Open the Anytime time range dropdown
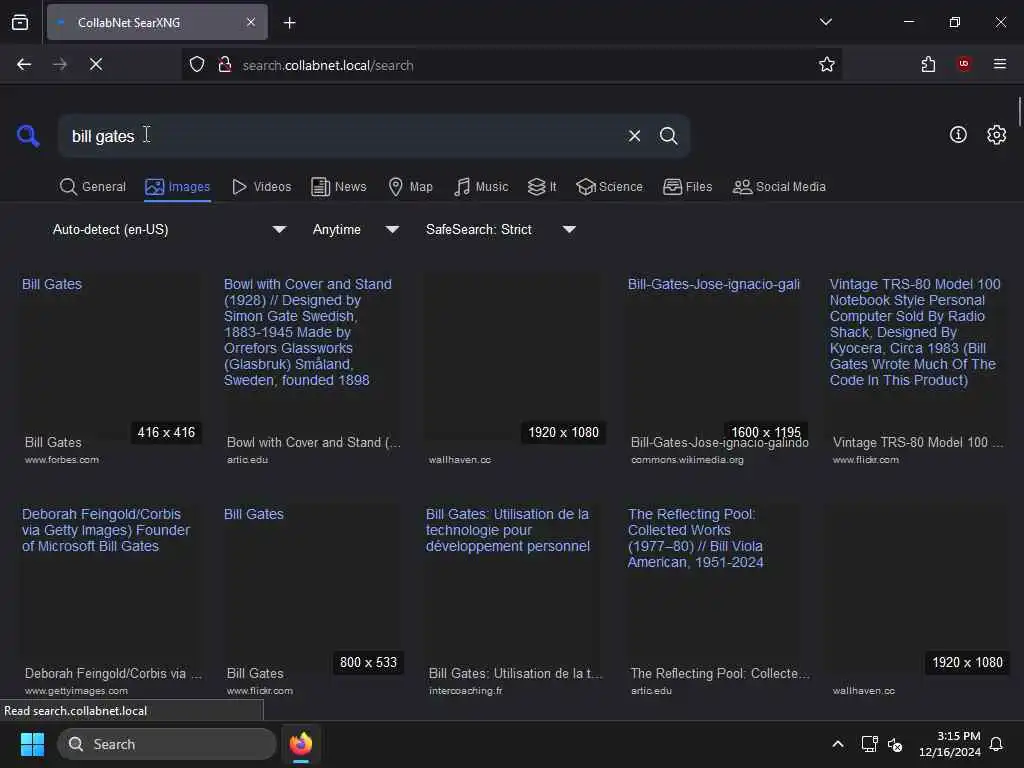 pyautogui.click(x=355, y=230)
